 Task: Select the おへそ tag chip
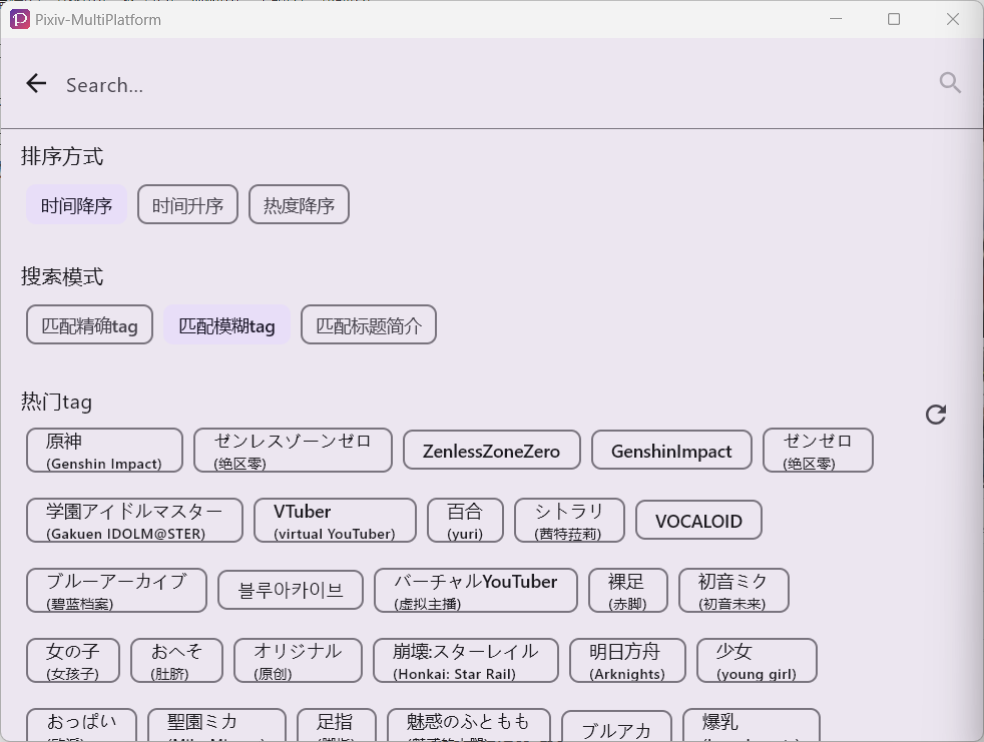(x=176, y=661)
